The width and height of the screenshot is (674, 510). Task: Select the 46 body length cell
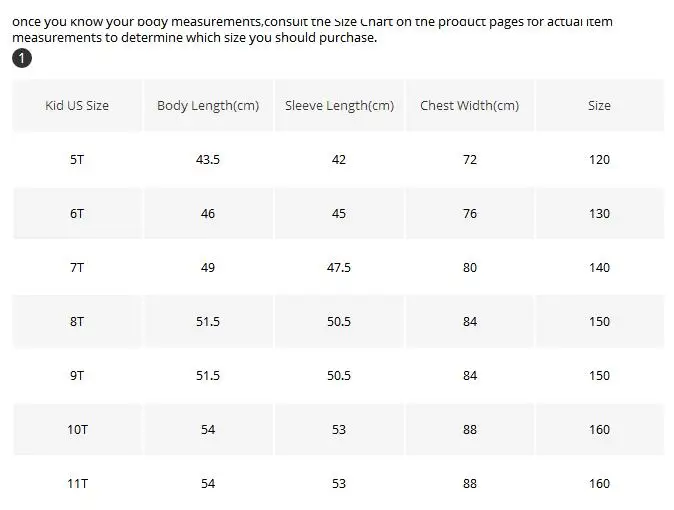point(208,214)
